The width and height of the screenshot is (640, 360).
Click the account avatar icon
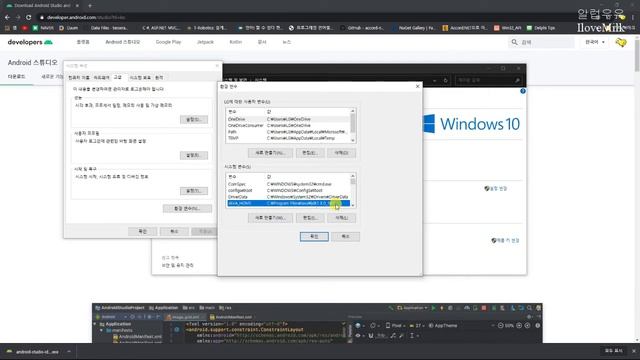pos(621,42)
